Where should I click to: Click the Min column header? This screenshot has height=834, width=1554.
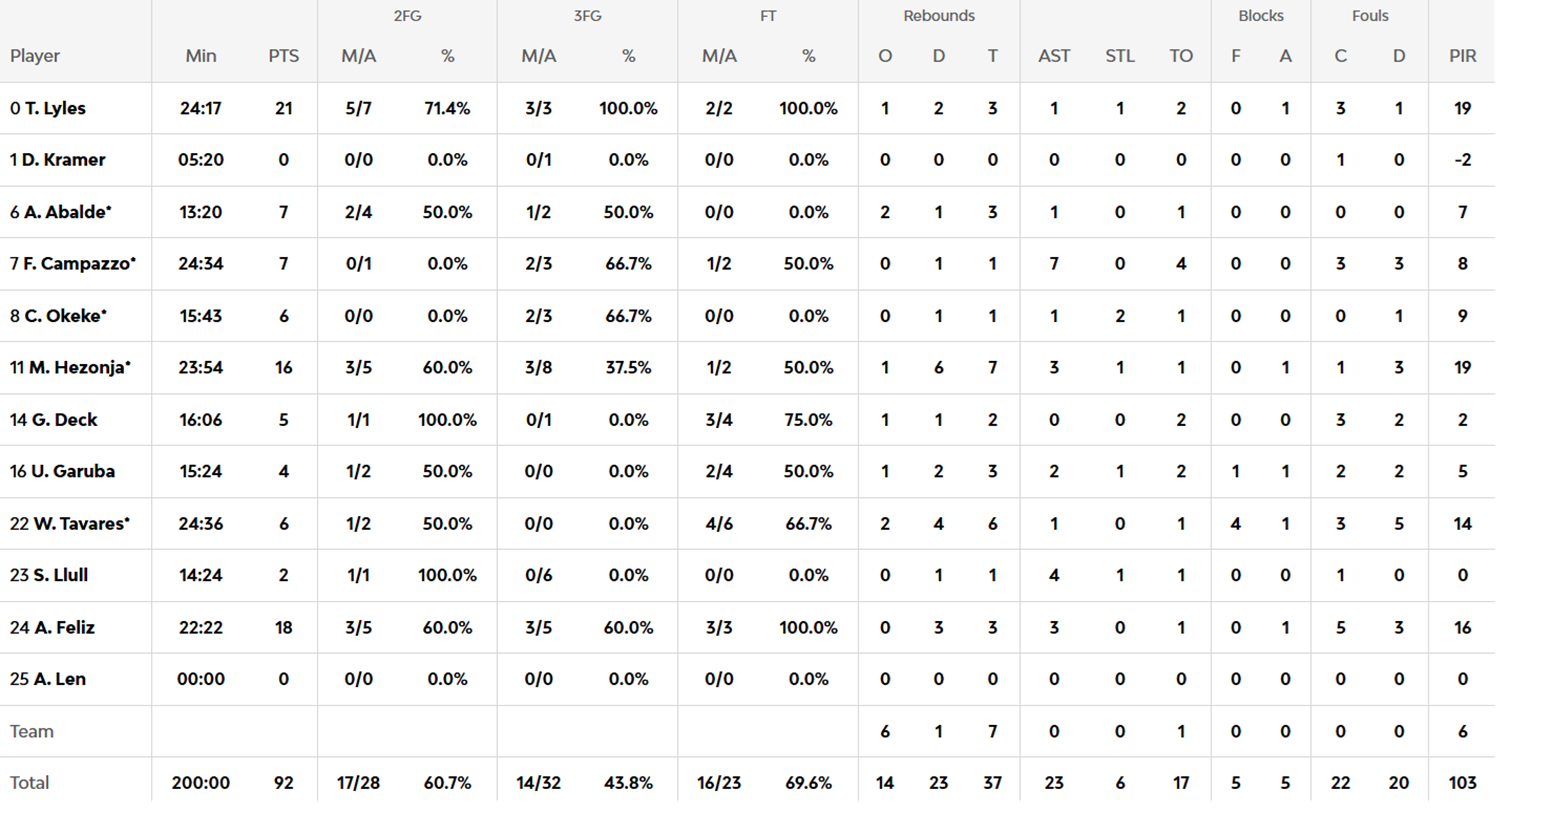click(x=201, y=56)
